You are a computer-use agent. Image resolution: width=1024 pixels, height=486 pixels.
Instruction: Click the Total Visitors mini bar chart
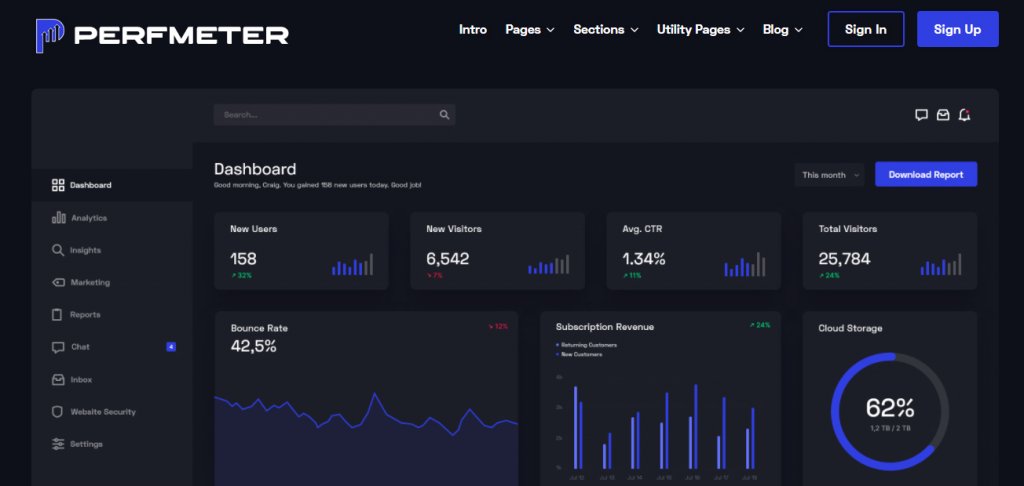941,265
